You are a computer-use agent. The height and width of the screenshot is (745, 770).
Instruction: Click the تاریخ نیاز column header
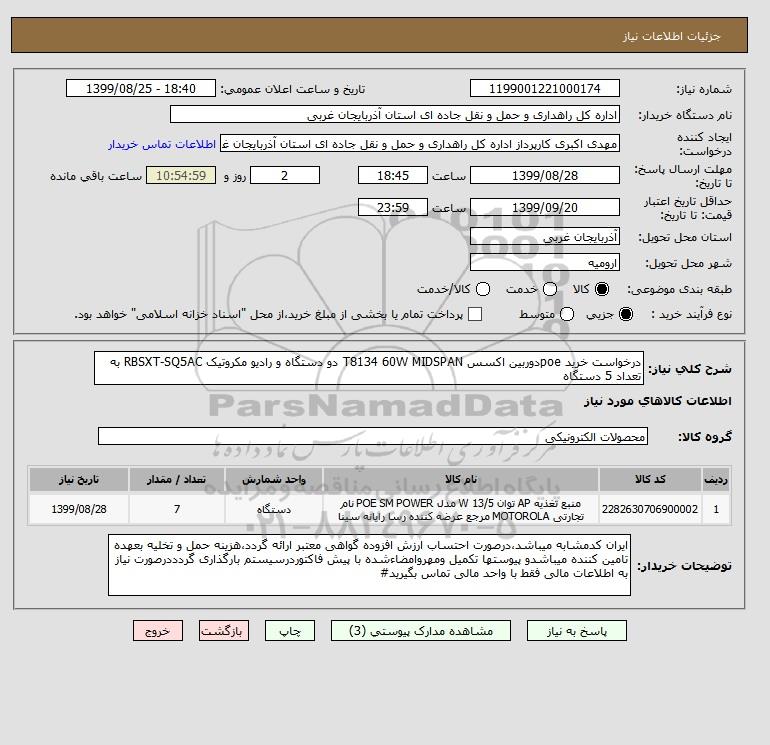pyautogui.click(x=79, y=479)
